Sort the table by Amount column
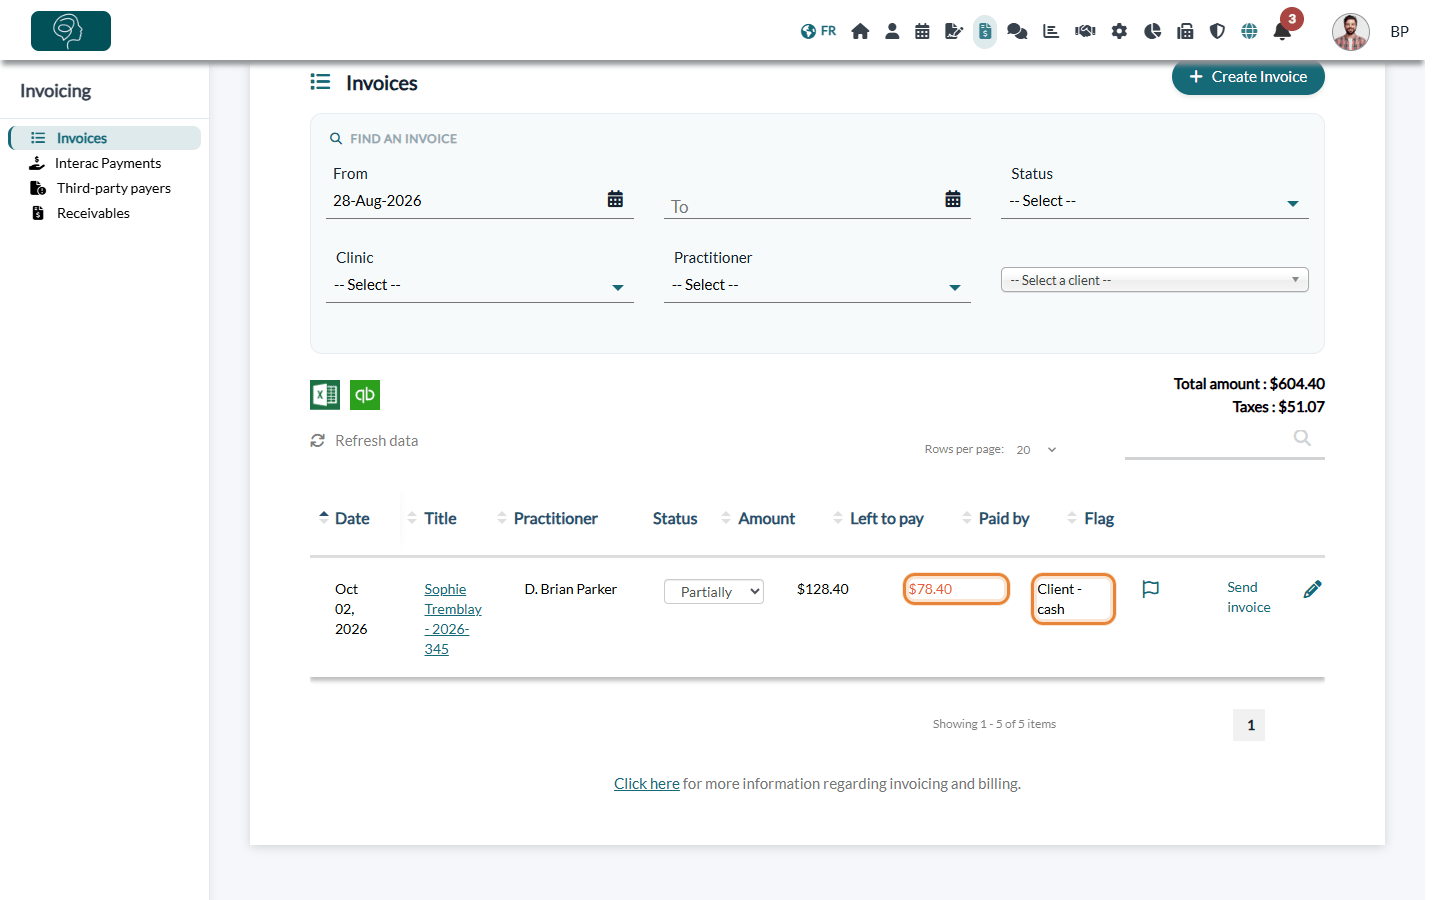 pos(758,518)
